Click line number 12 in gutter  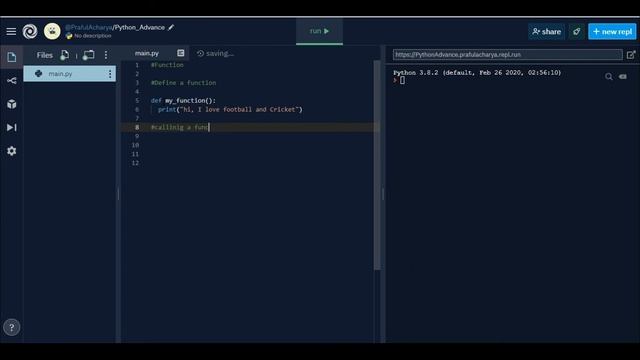click(x=135, y=163)
